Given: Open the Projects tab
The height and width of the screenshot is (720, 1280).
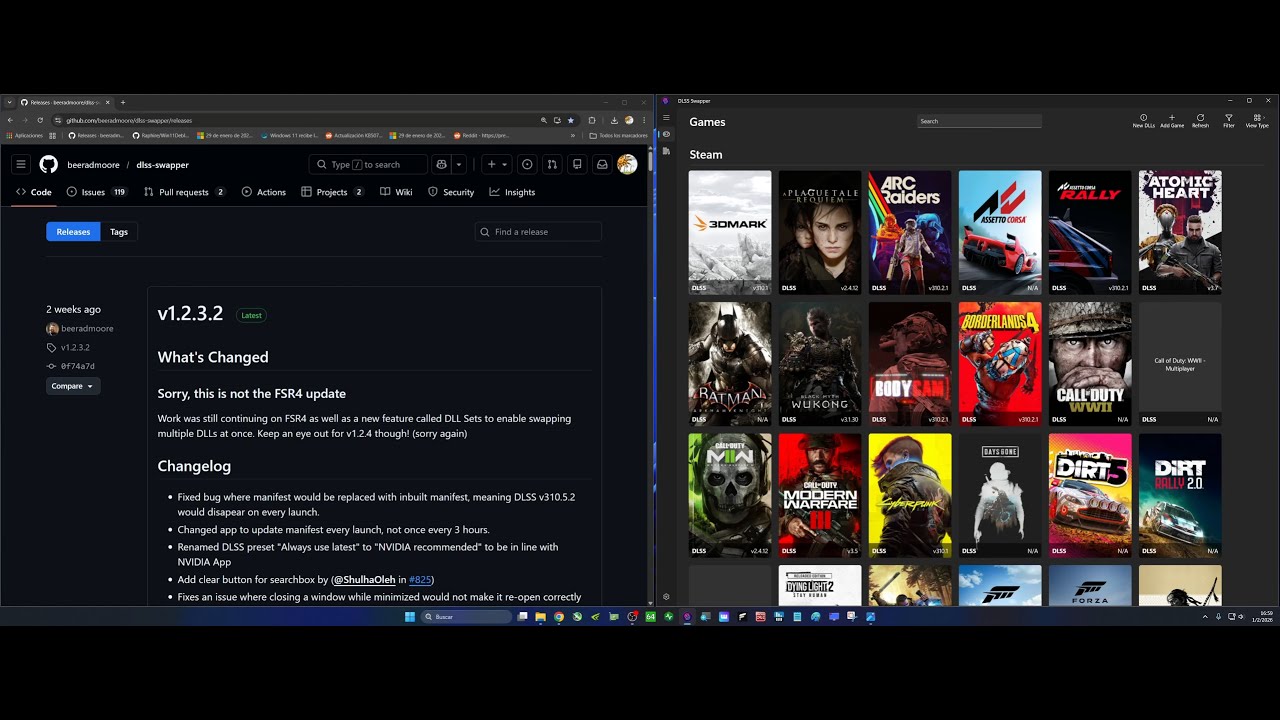Looking at the screenshot, I should [333, 192].
